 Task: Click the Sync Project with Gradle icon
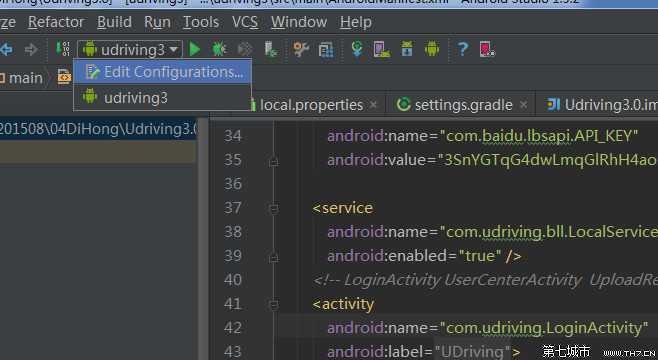pyautogui.click(x=357, y=49)
